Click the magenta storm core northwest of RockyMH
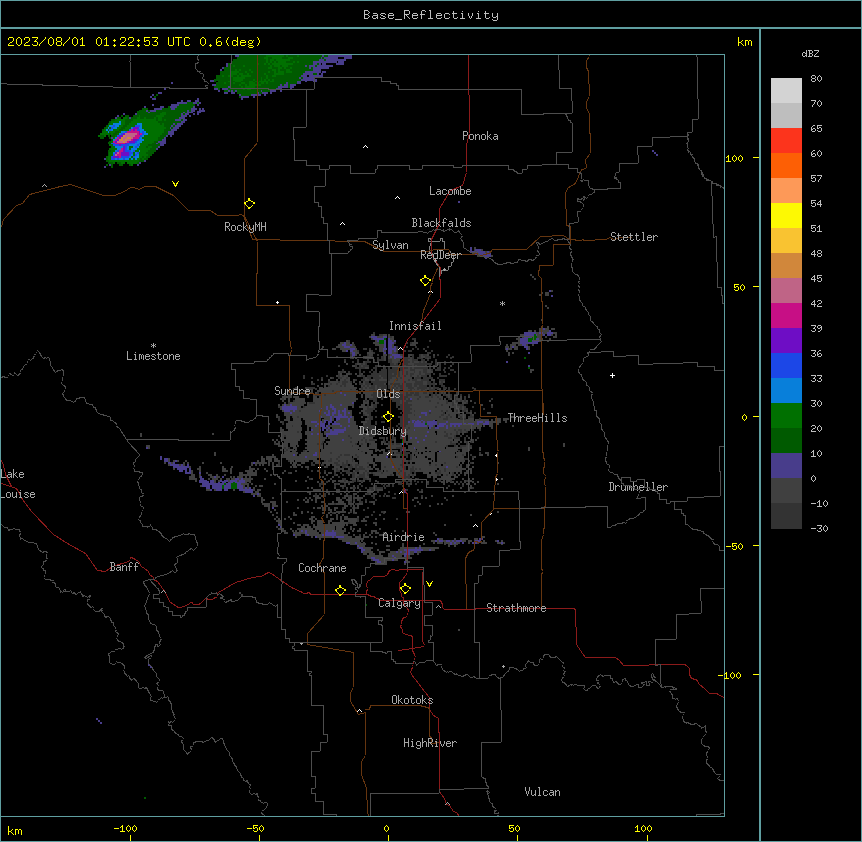 point(127,137)
